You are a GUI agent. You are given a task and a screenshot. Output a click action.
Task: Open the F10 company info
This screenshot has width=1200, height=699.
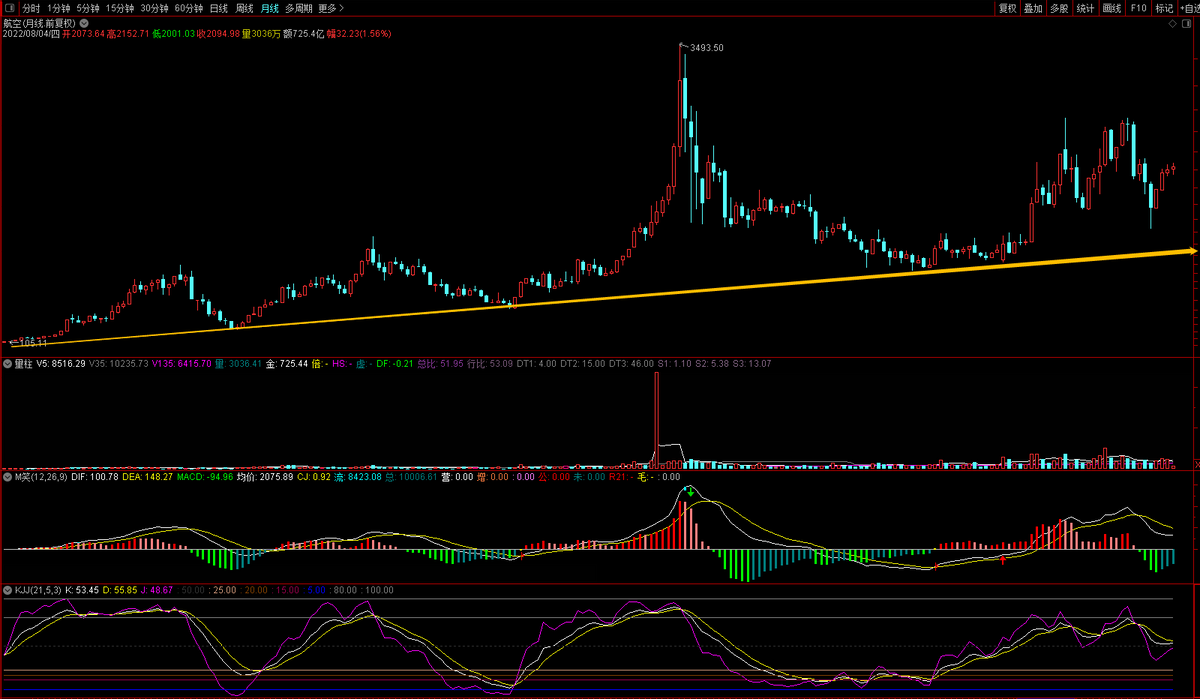click(x=1138, y=8)
